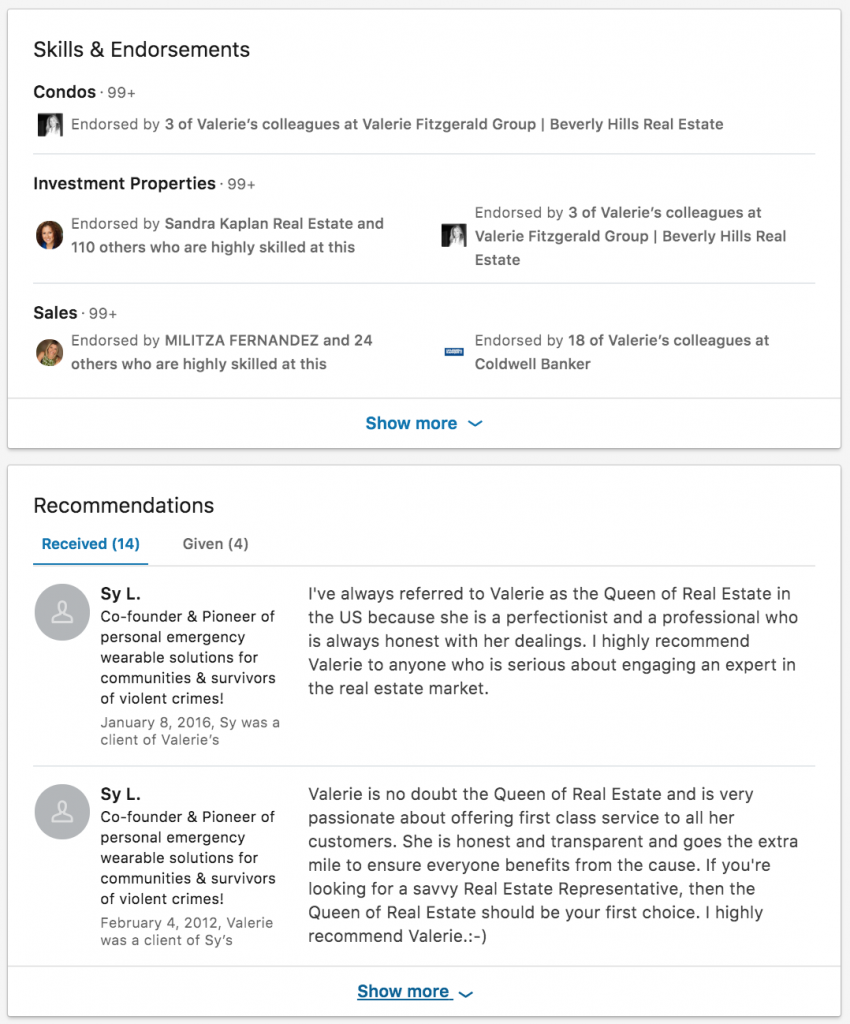This screenshot has height=1024, width=850.
Task: Switch to the Received (14) tab
Action: (91, 544)
